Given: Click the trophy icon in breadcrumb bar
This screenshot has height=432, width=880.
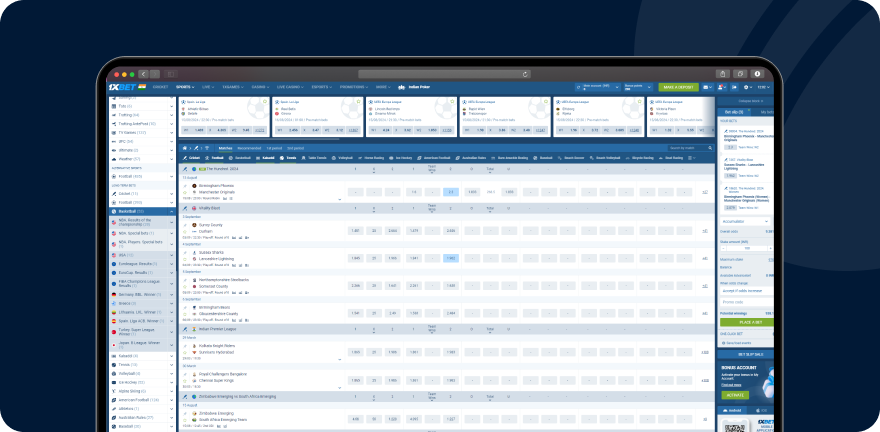Looking at the screenshot, I should coord(206,148).
